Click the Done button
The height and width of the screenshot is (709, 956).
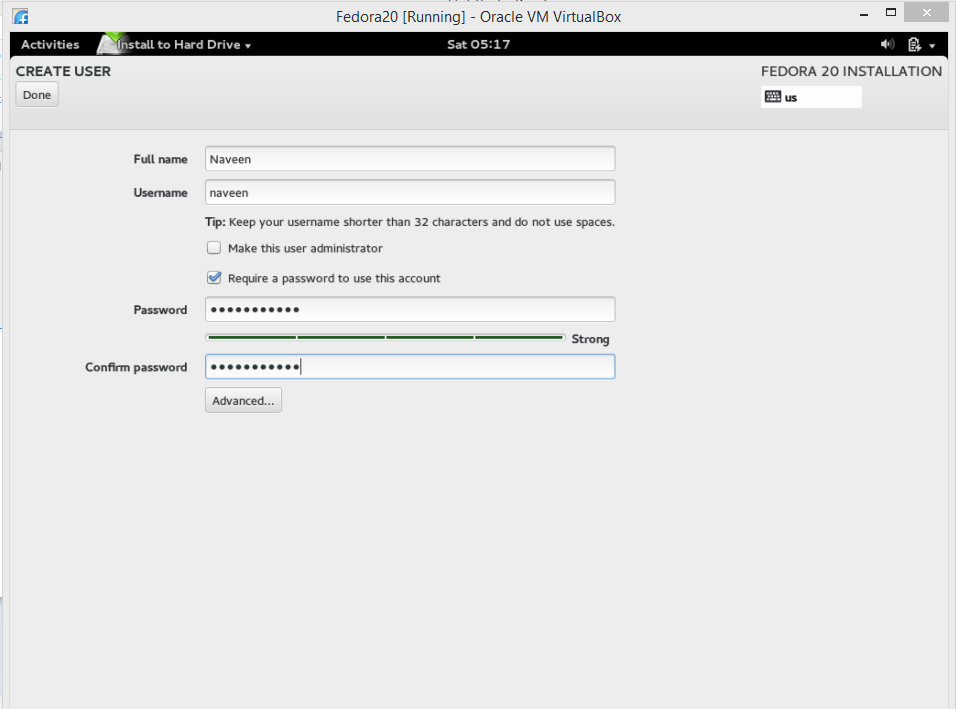click(x=37, y=94)
